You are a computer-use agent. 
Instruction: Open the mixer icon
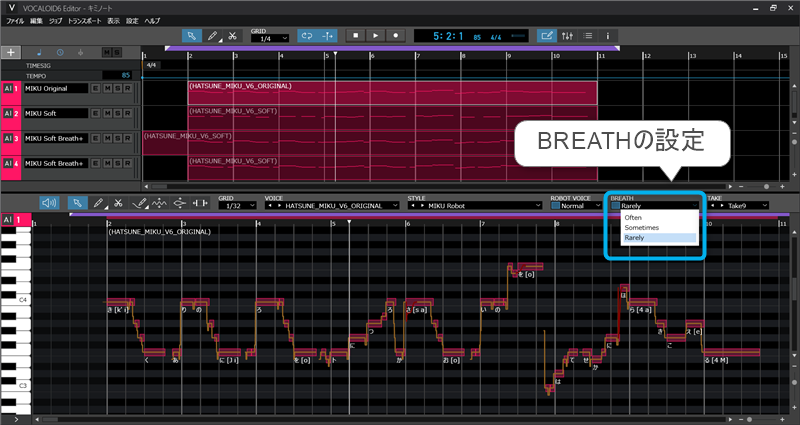click(x=567, y=36)
